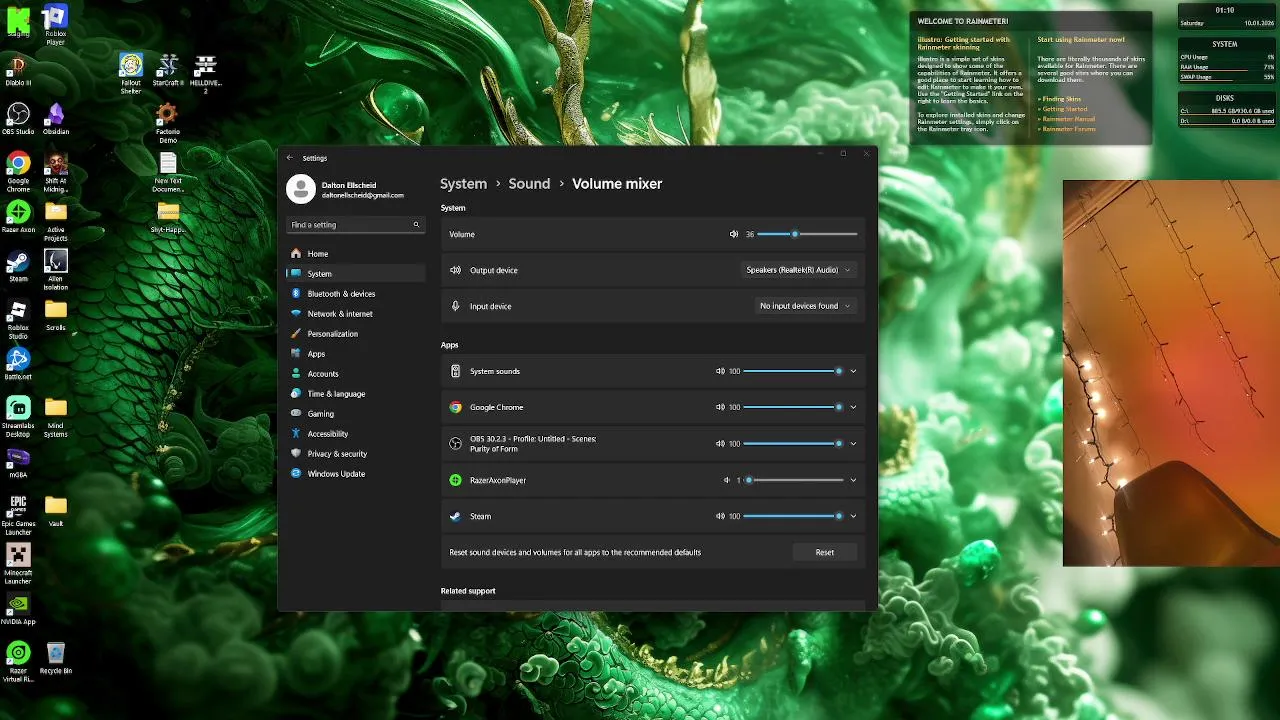Screen dimensions: 1280x720
Task: Open Obsidian desktop shortcut
Action: pyautogui.click(x=56, y=119)
